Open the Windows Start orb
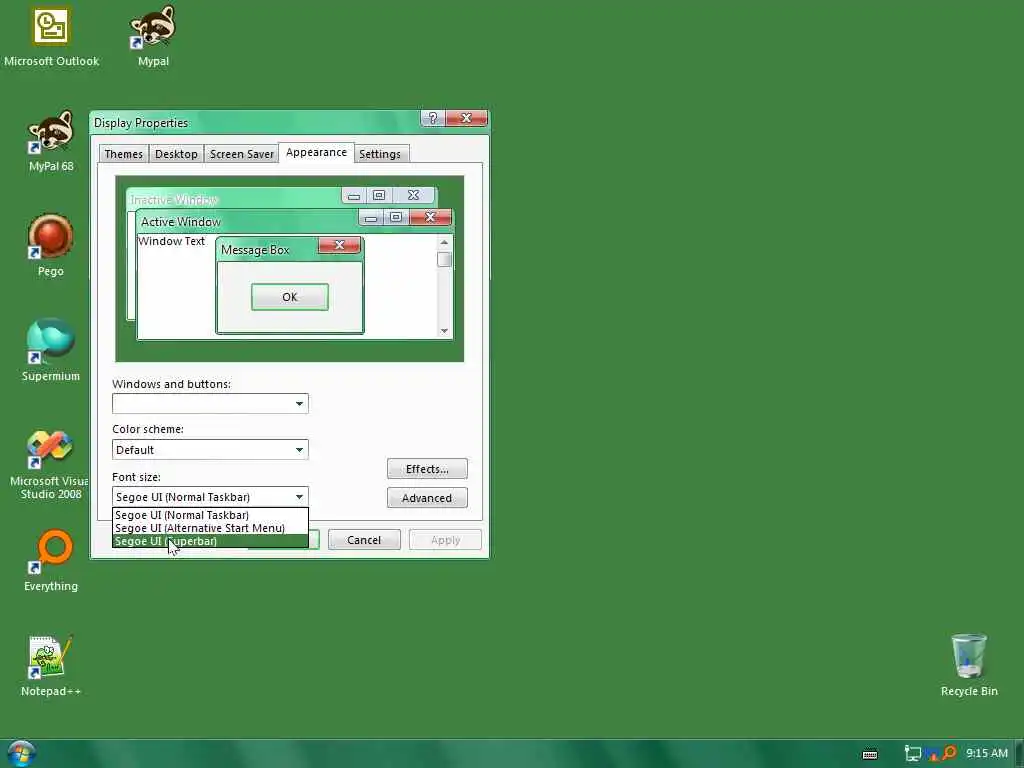 [20, 754]
